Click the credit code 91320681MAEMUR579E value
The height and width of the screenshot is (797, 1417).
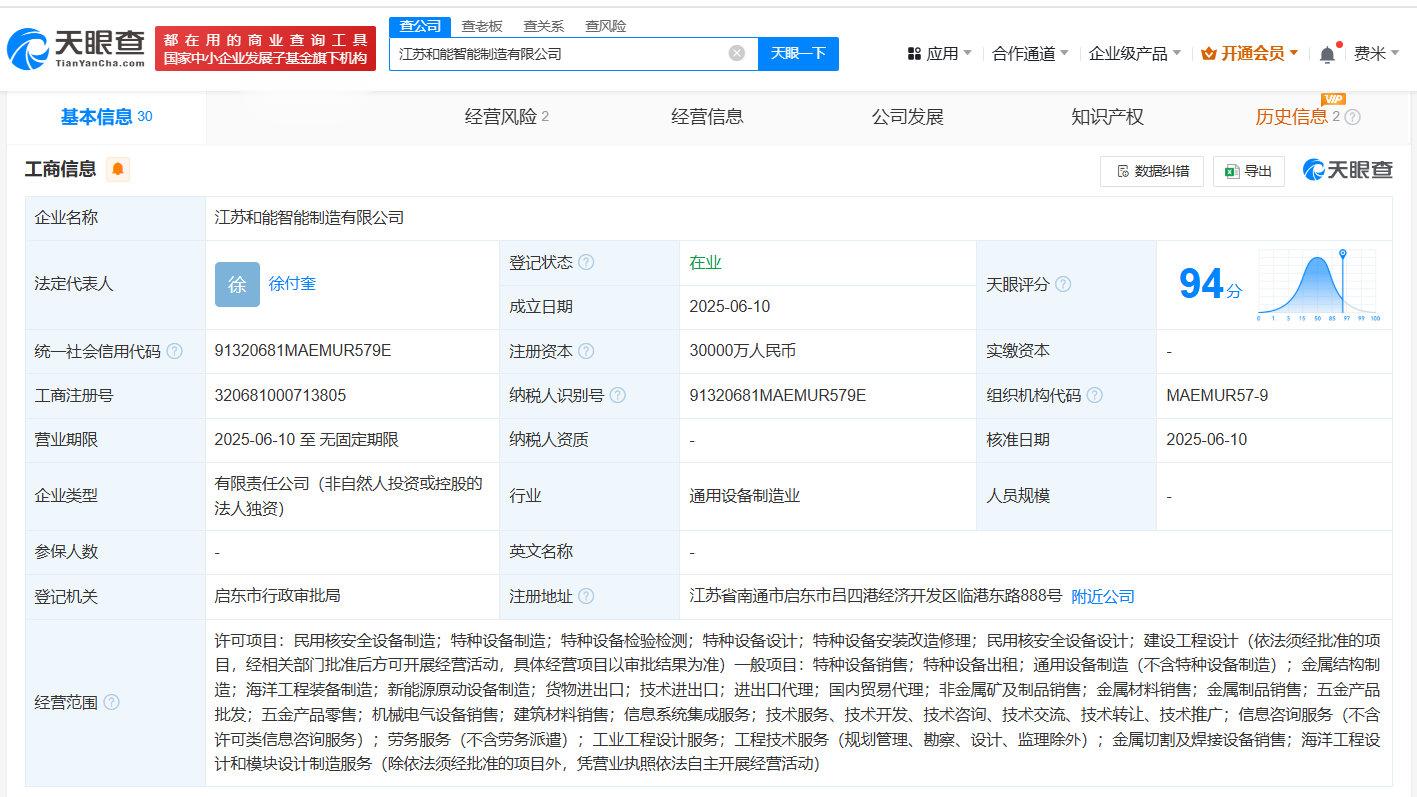[x=303, y=351]
